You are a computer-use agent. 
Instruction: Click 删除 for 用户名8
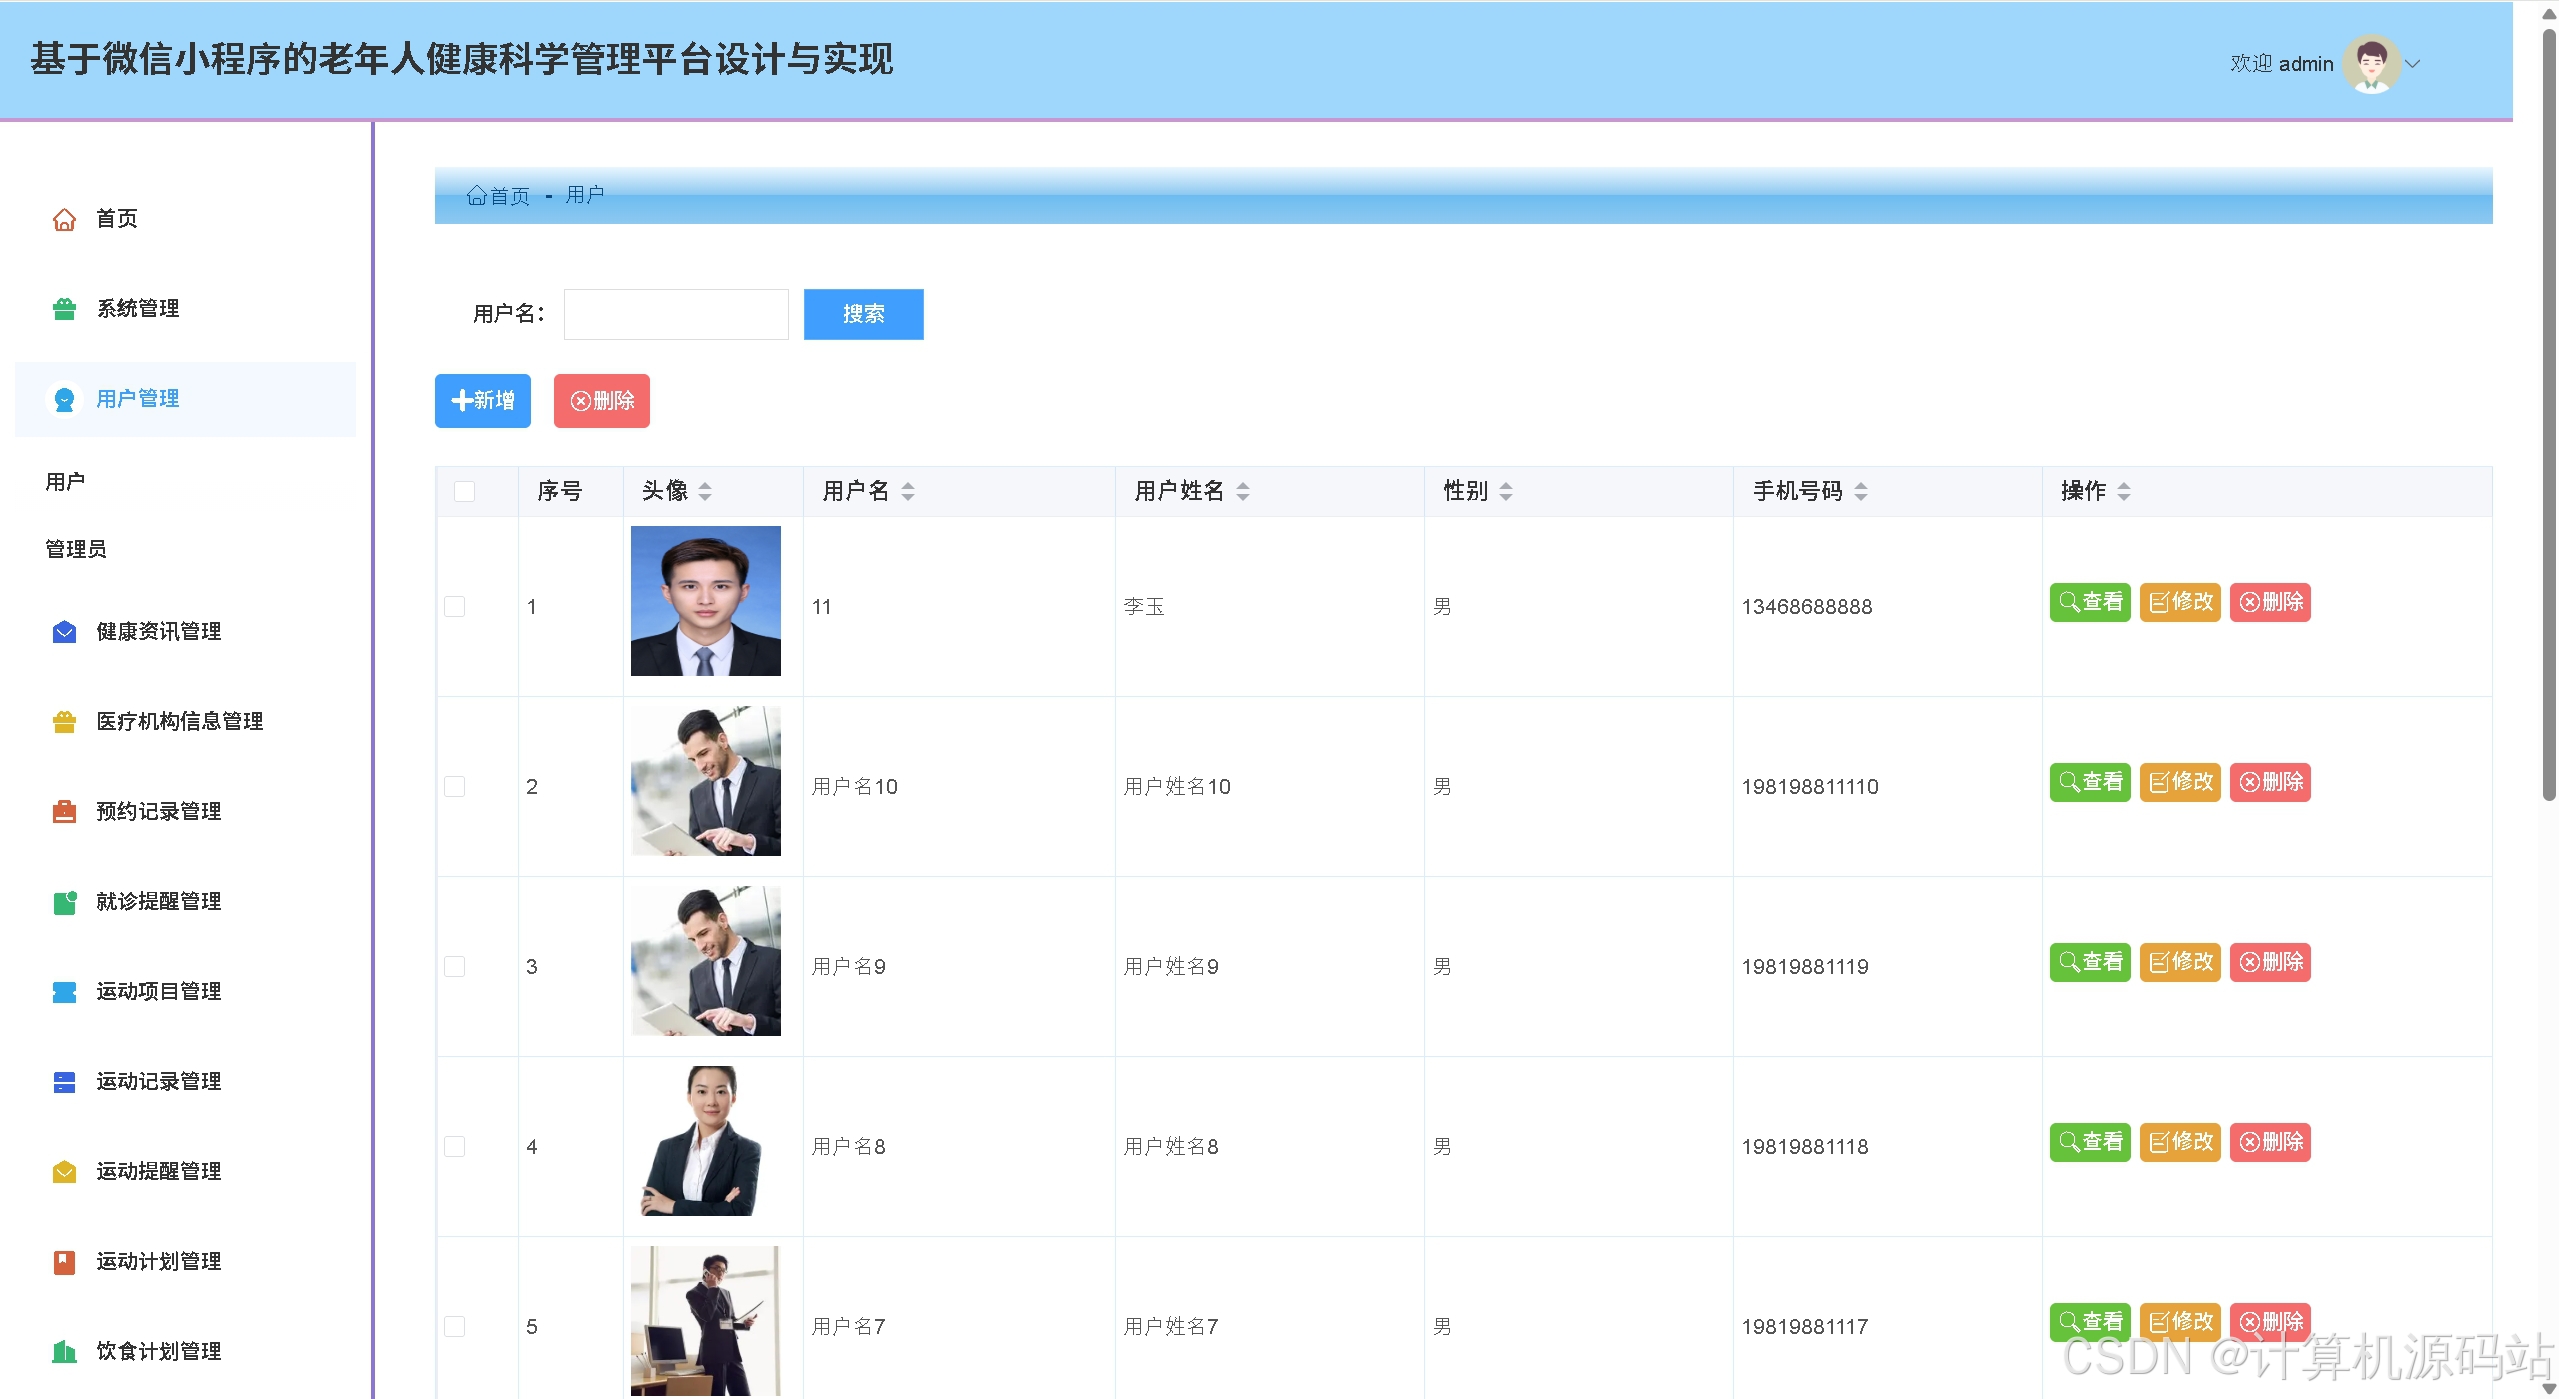pos(2270,1142)
